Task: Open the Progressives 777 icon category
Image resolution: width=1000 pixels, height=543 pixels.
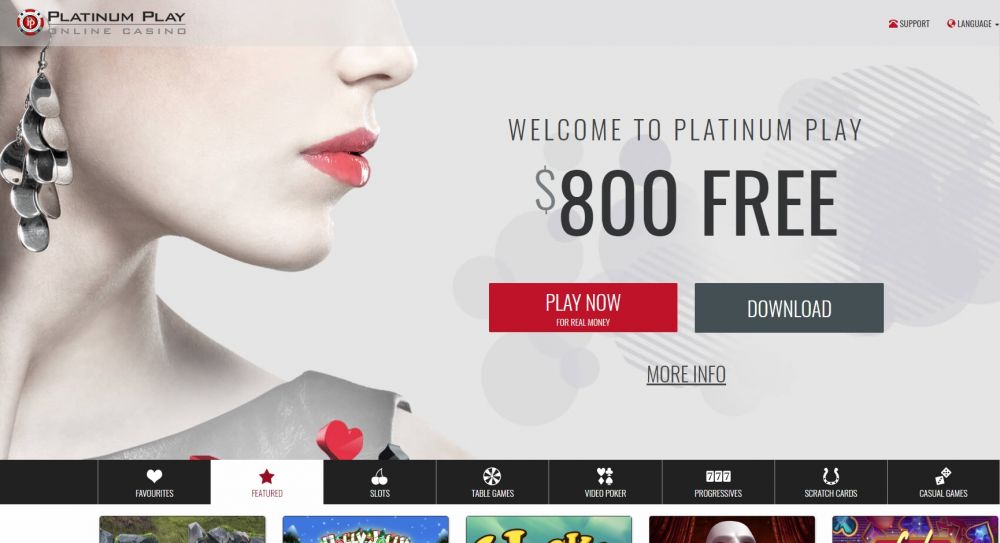Action: click(x=718, y=476)
